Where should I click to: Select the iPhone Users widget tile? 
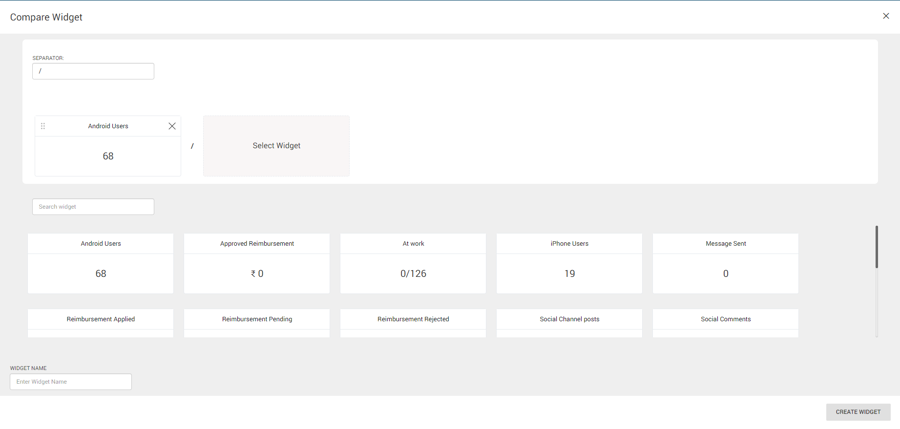569,263
